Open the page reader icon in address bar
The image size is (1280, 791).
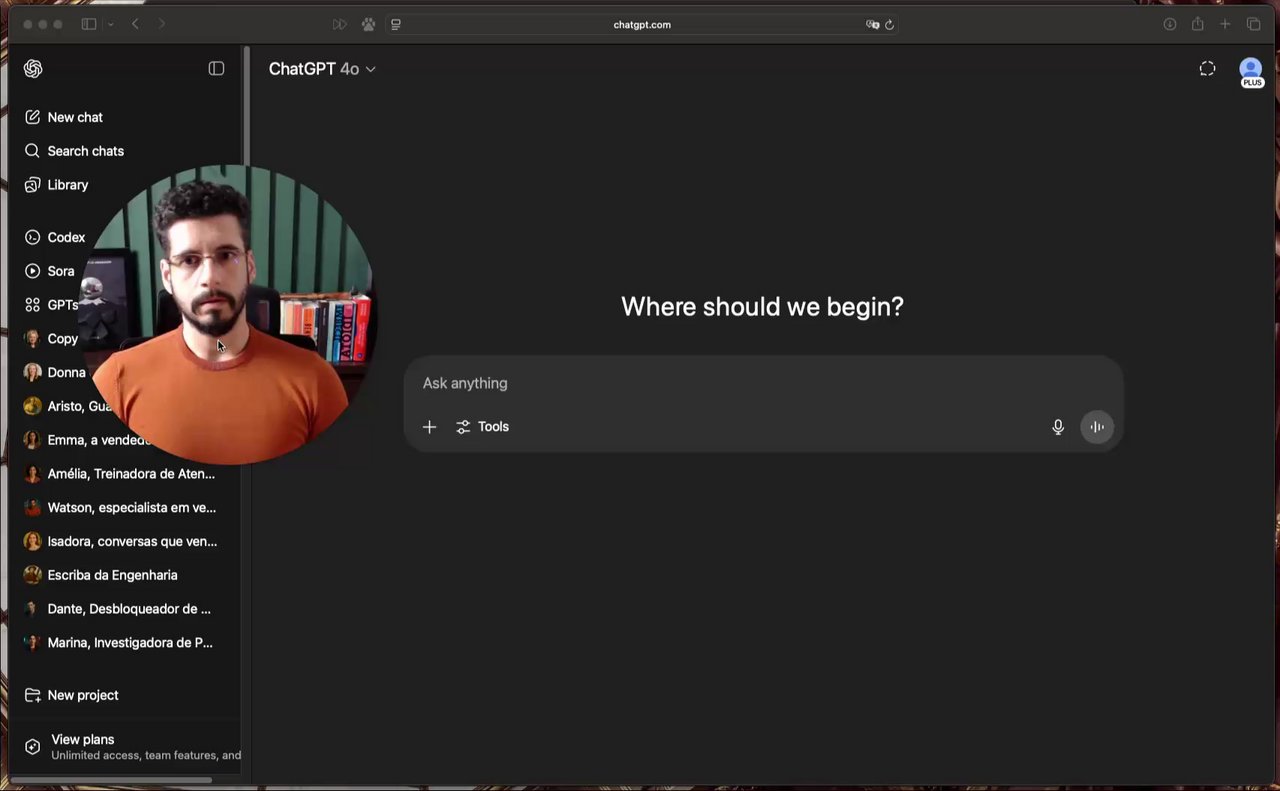396,24
